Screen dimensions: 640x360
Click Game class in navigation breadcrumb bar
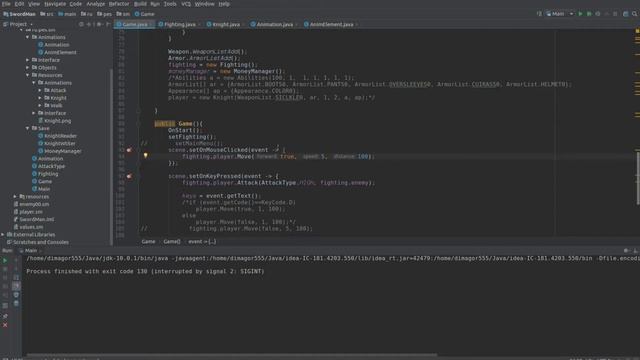click(144, 14)
